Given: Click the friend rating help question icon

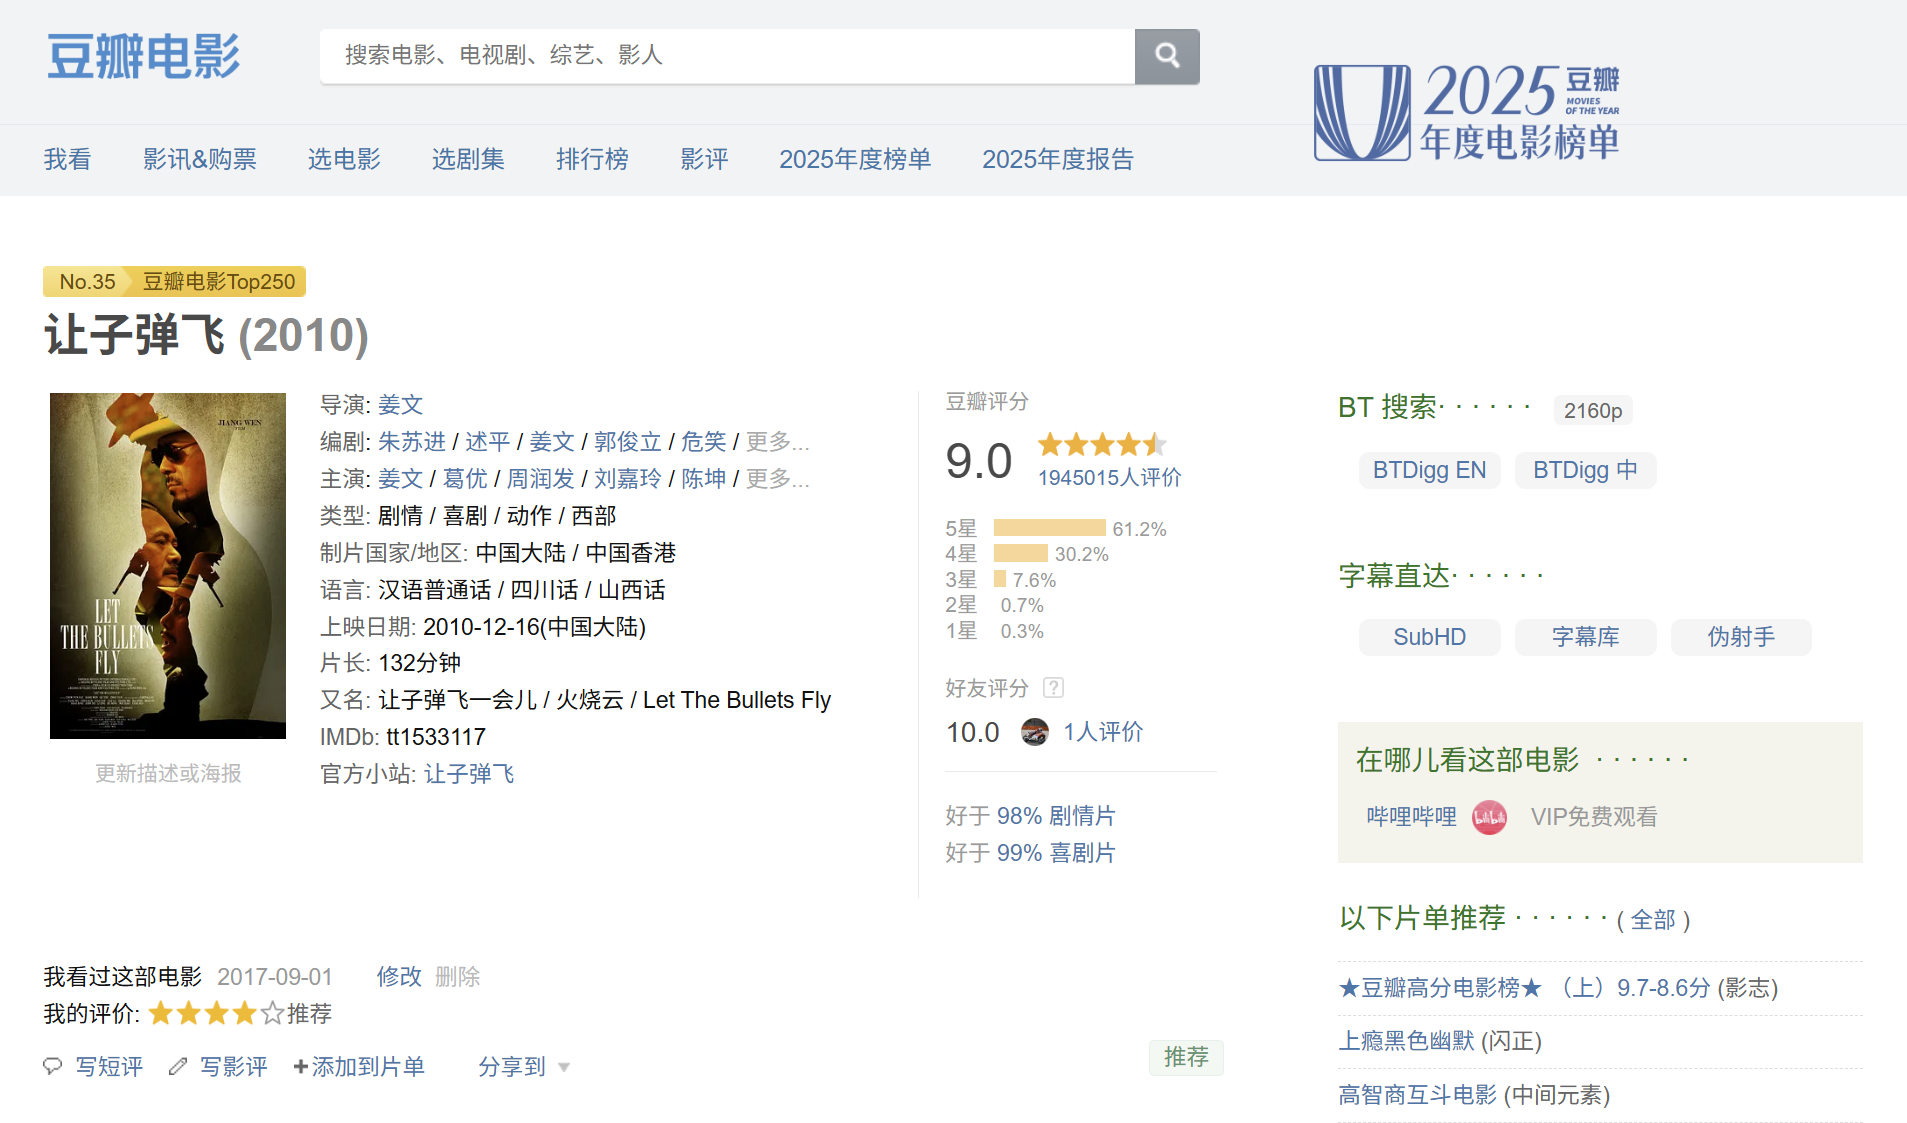Looking at the screenshot, I should coord(1053,688).
